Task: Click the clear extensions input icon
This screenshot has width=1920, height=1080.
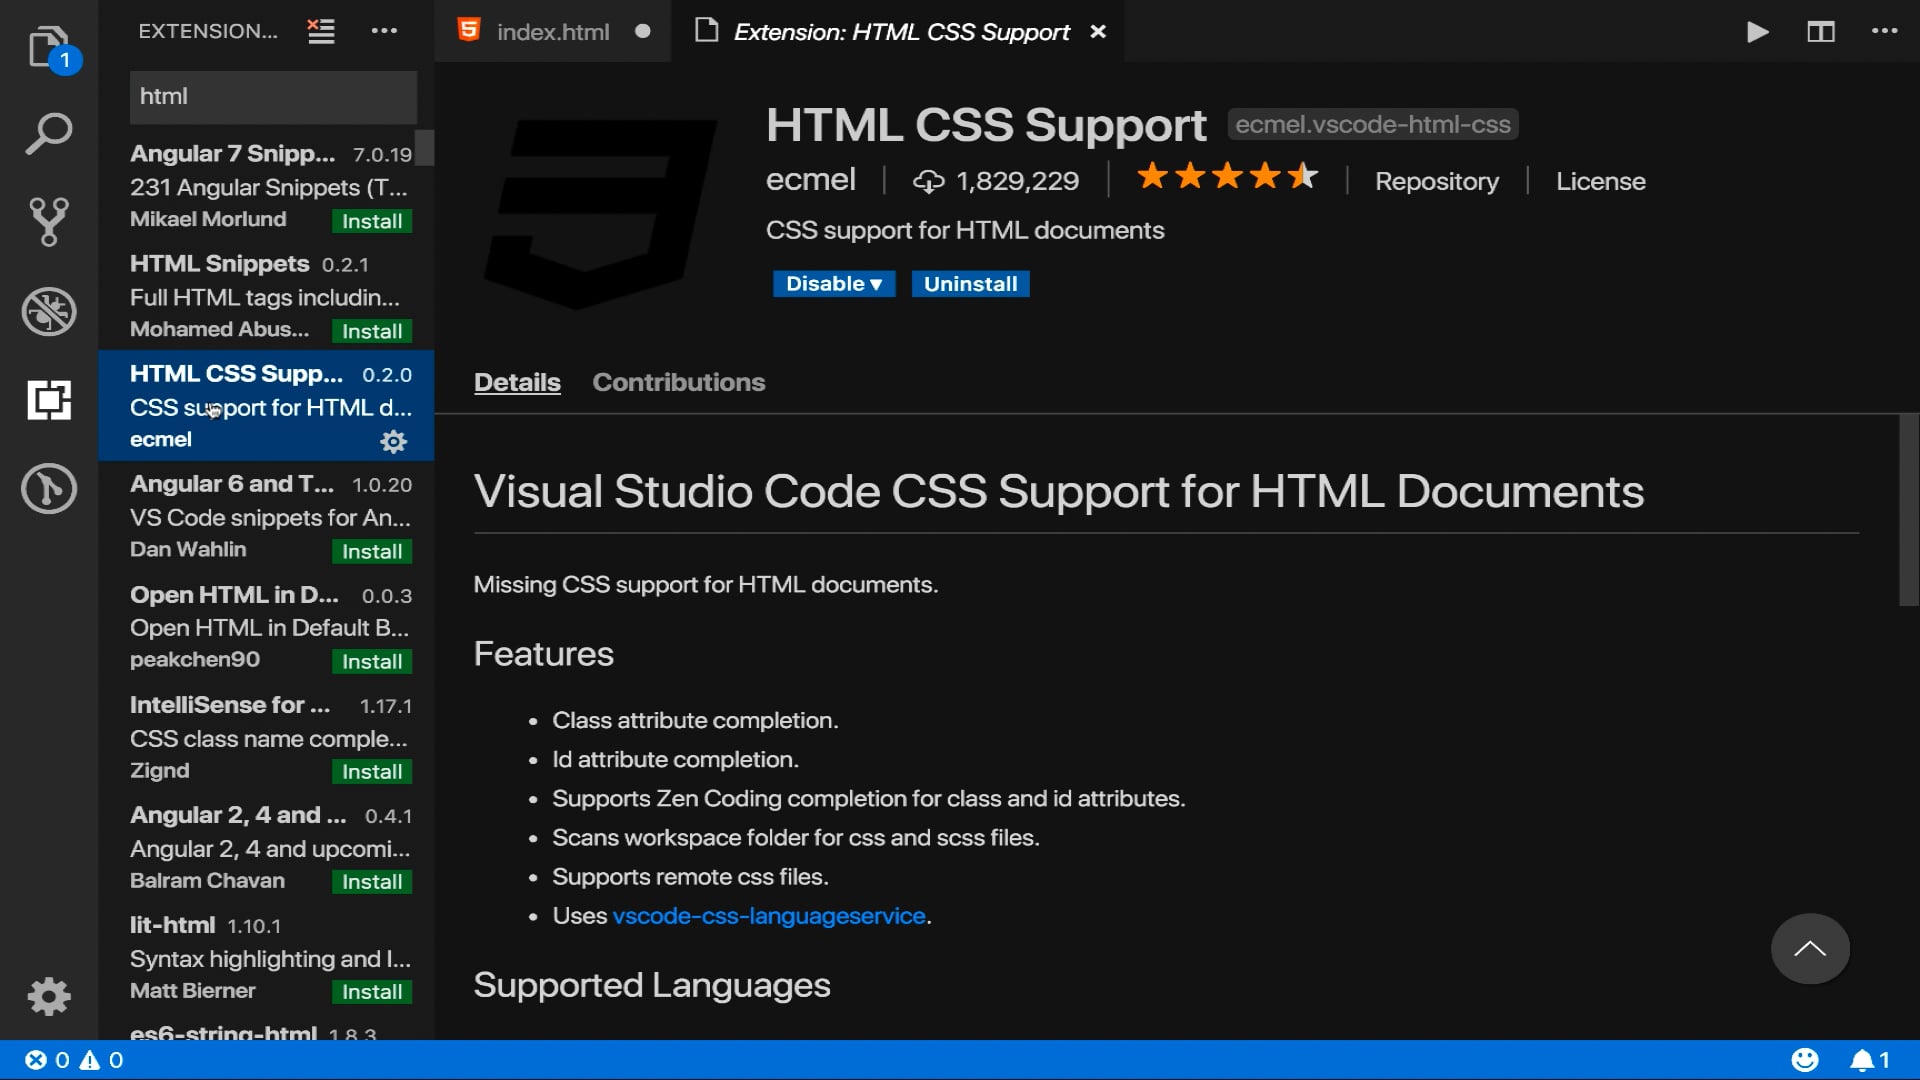Action: pyautogui.click(x=321, y=31)
